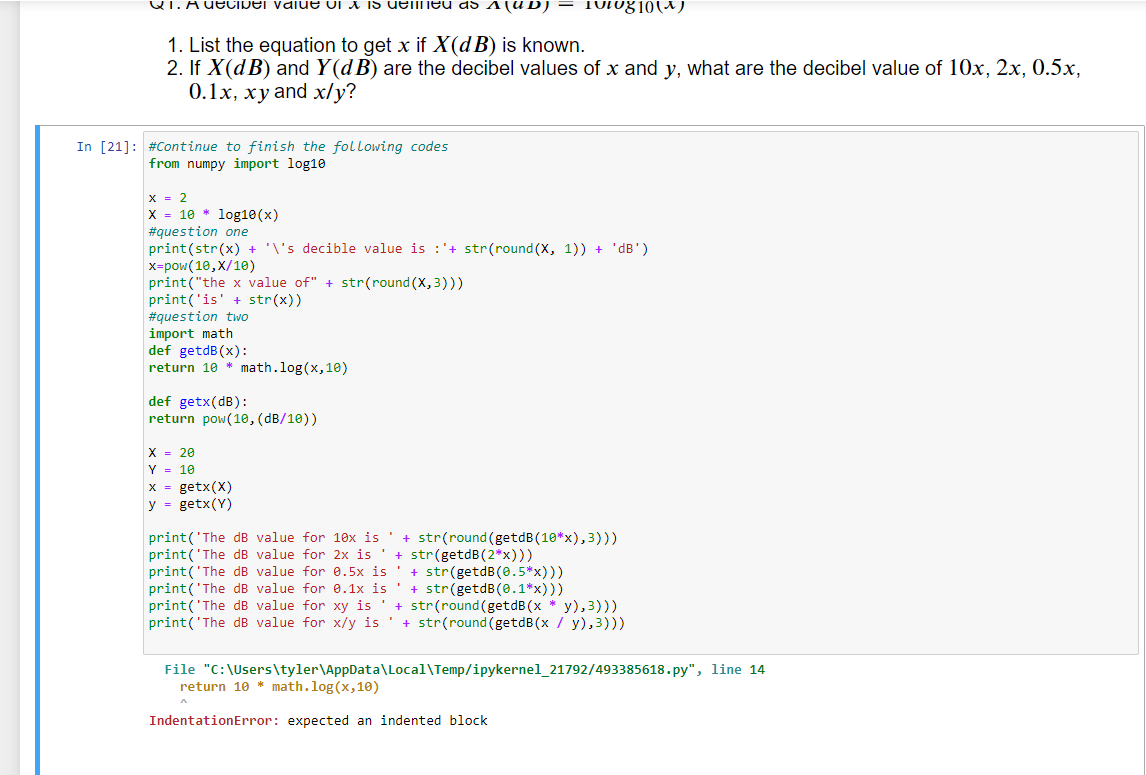The height and width of the screenshot is (775, 1146).
Task: Click the 'X = 10 * log10(x)' line
Action: (213, 215)
